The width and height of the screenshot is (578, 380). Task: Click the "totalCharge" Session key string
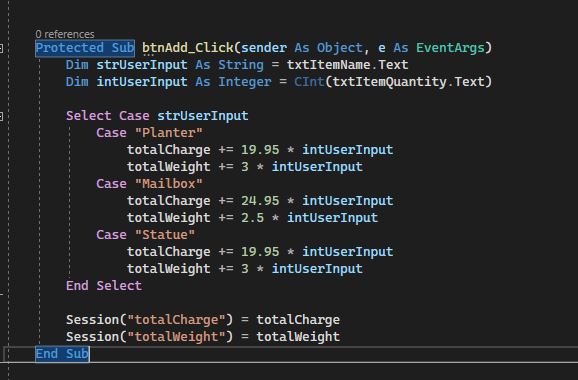[177, 320]
